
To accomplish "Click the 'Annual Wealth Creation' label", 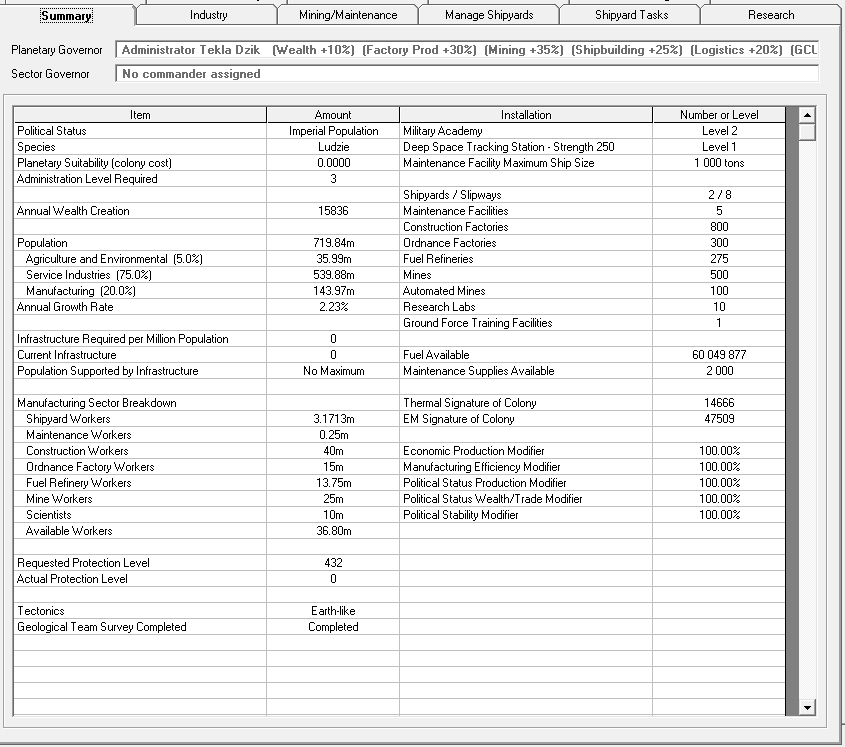I will pyautogui.click(x=73, y=211).
